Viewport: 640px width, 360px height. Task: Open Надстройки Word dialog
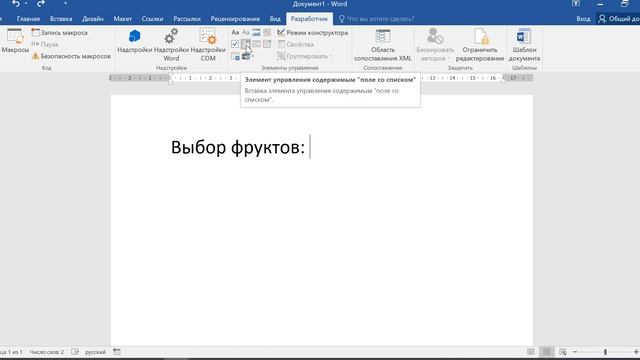(x=171, y=45)
